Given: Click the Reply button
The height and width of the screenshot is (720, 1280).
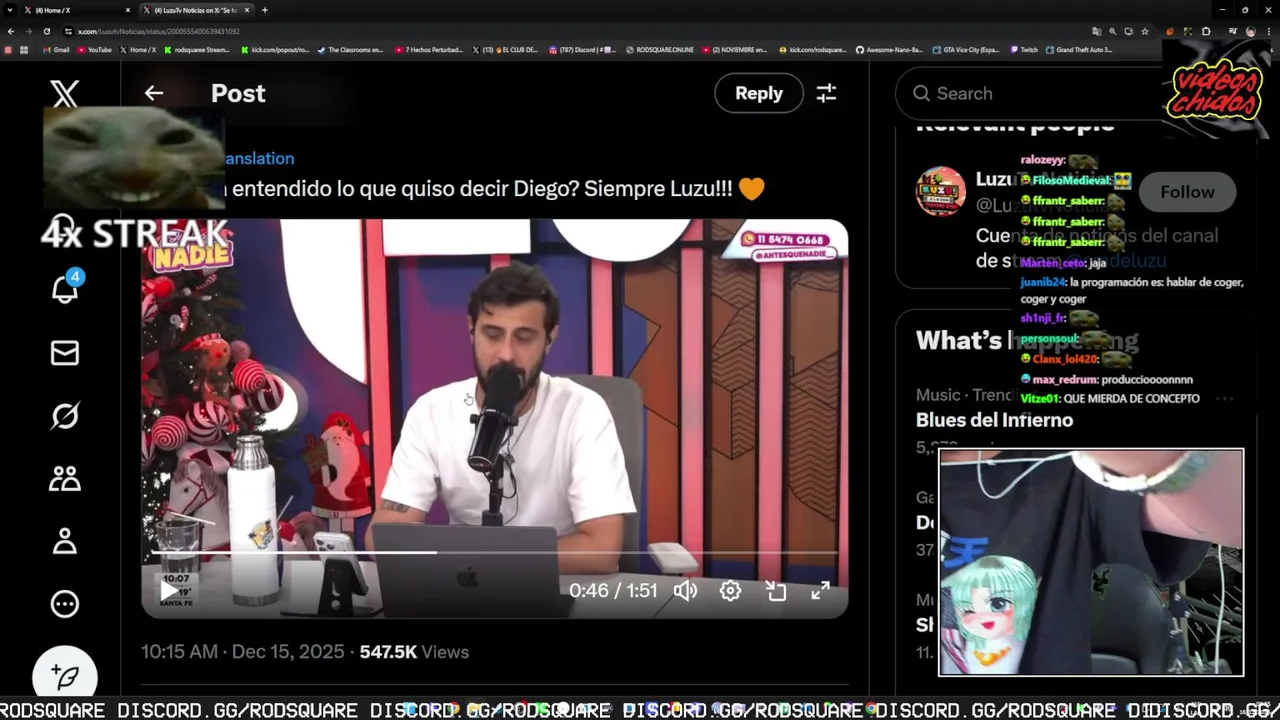Looking at the screenshot, I should pyautogui.click(x=759, y=93).
